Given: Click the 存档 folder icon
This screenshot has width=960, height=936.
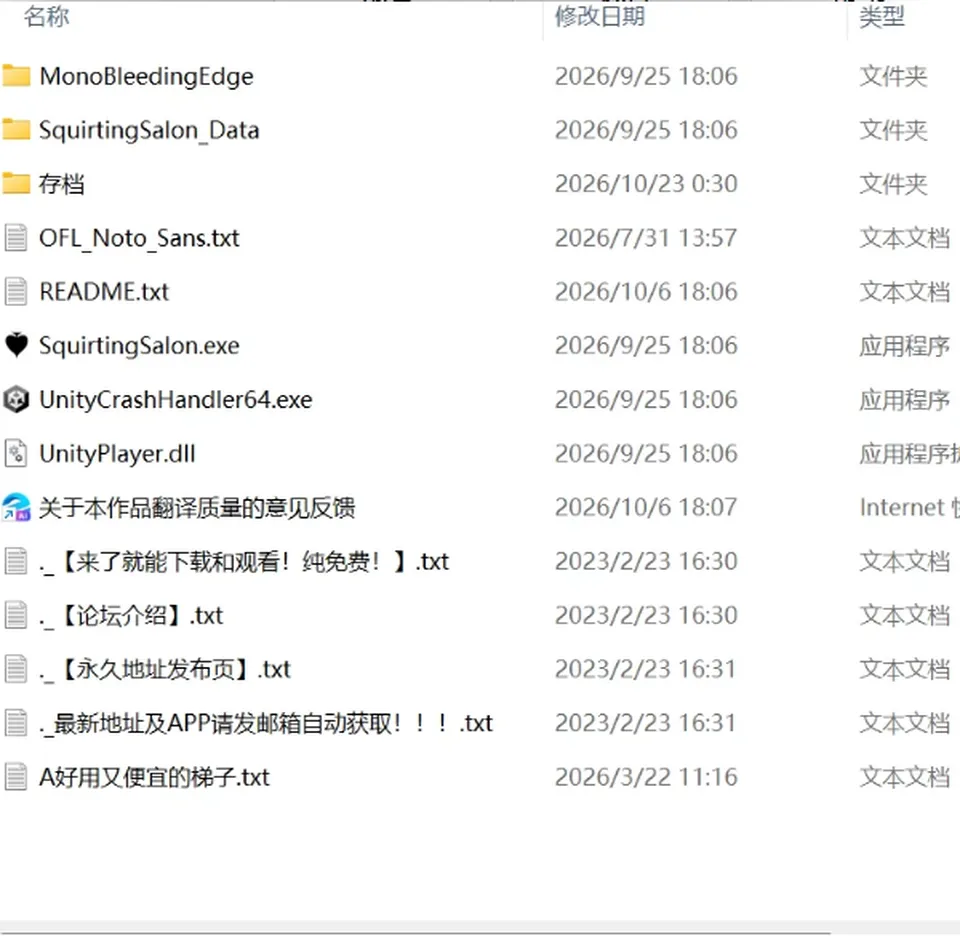Looking at the screenshot, I should pos(16,184).
